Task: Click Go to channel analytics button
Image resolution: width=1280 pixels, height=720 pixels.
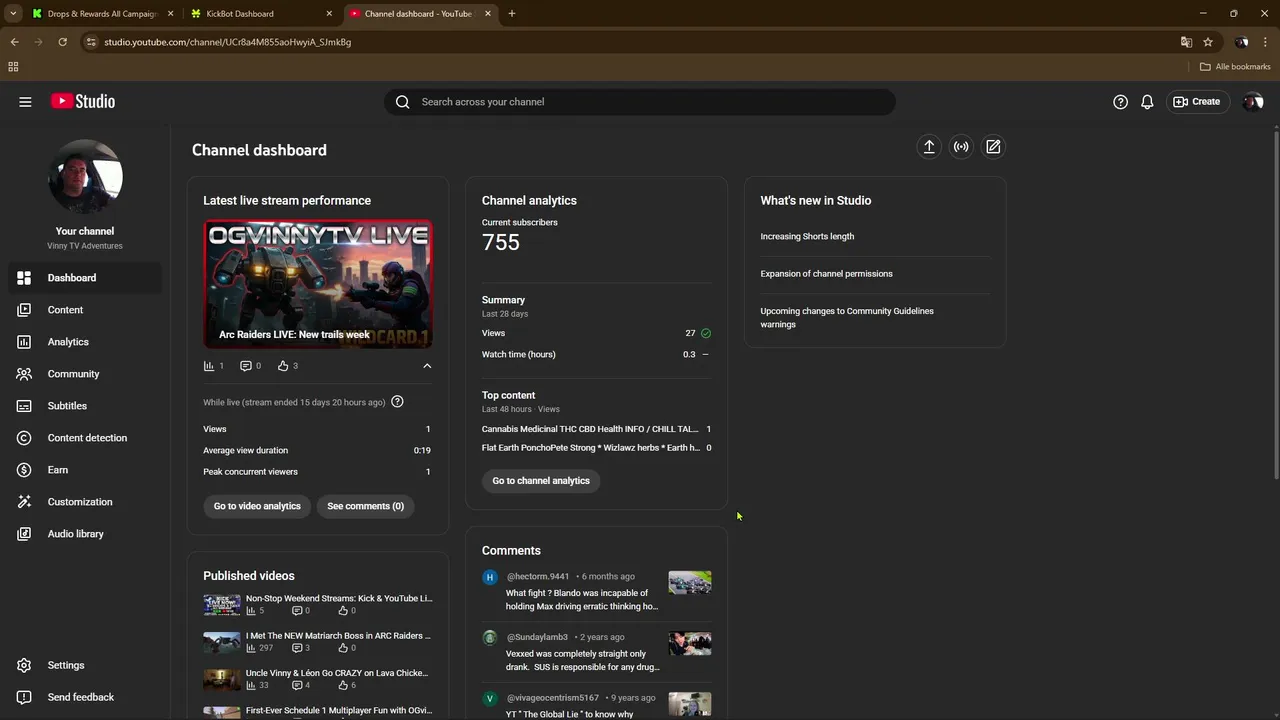Action: click(541, 481)
